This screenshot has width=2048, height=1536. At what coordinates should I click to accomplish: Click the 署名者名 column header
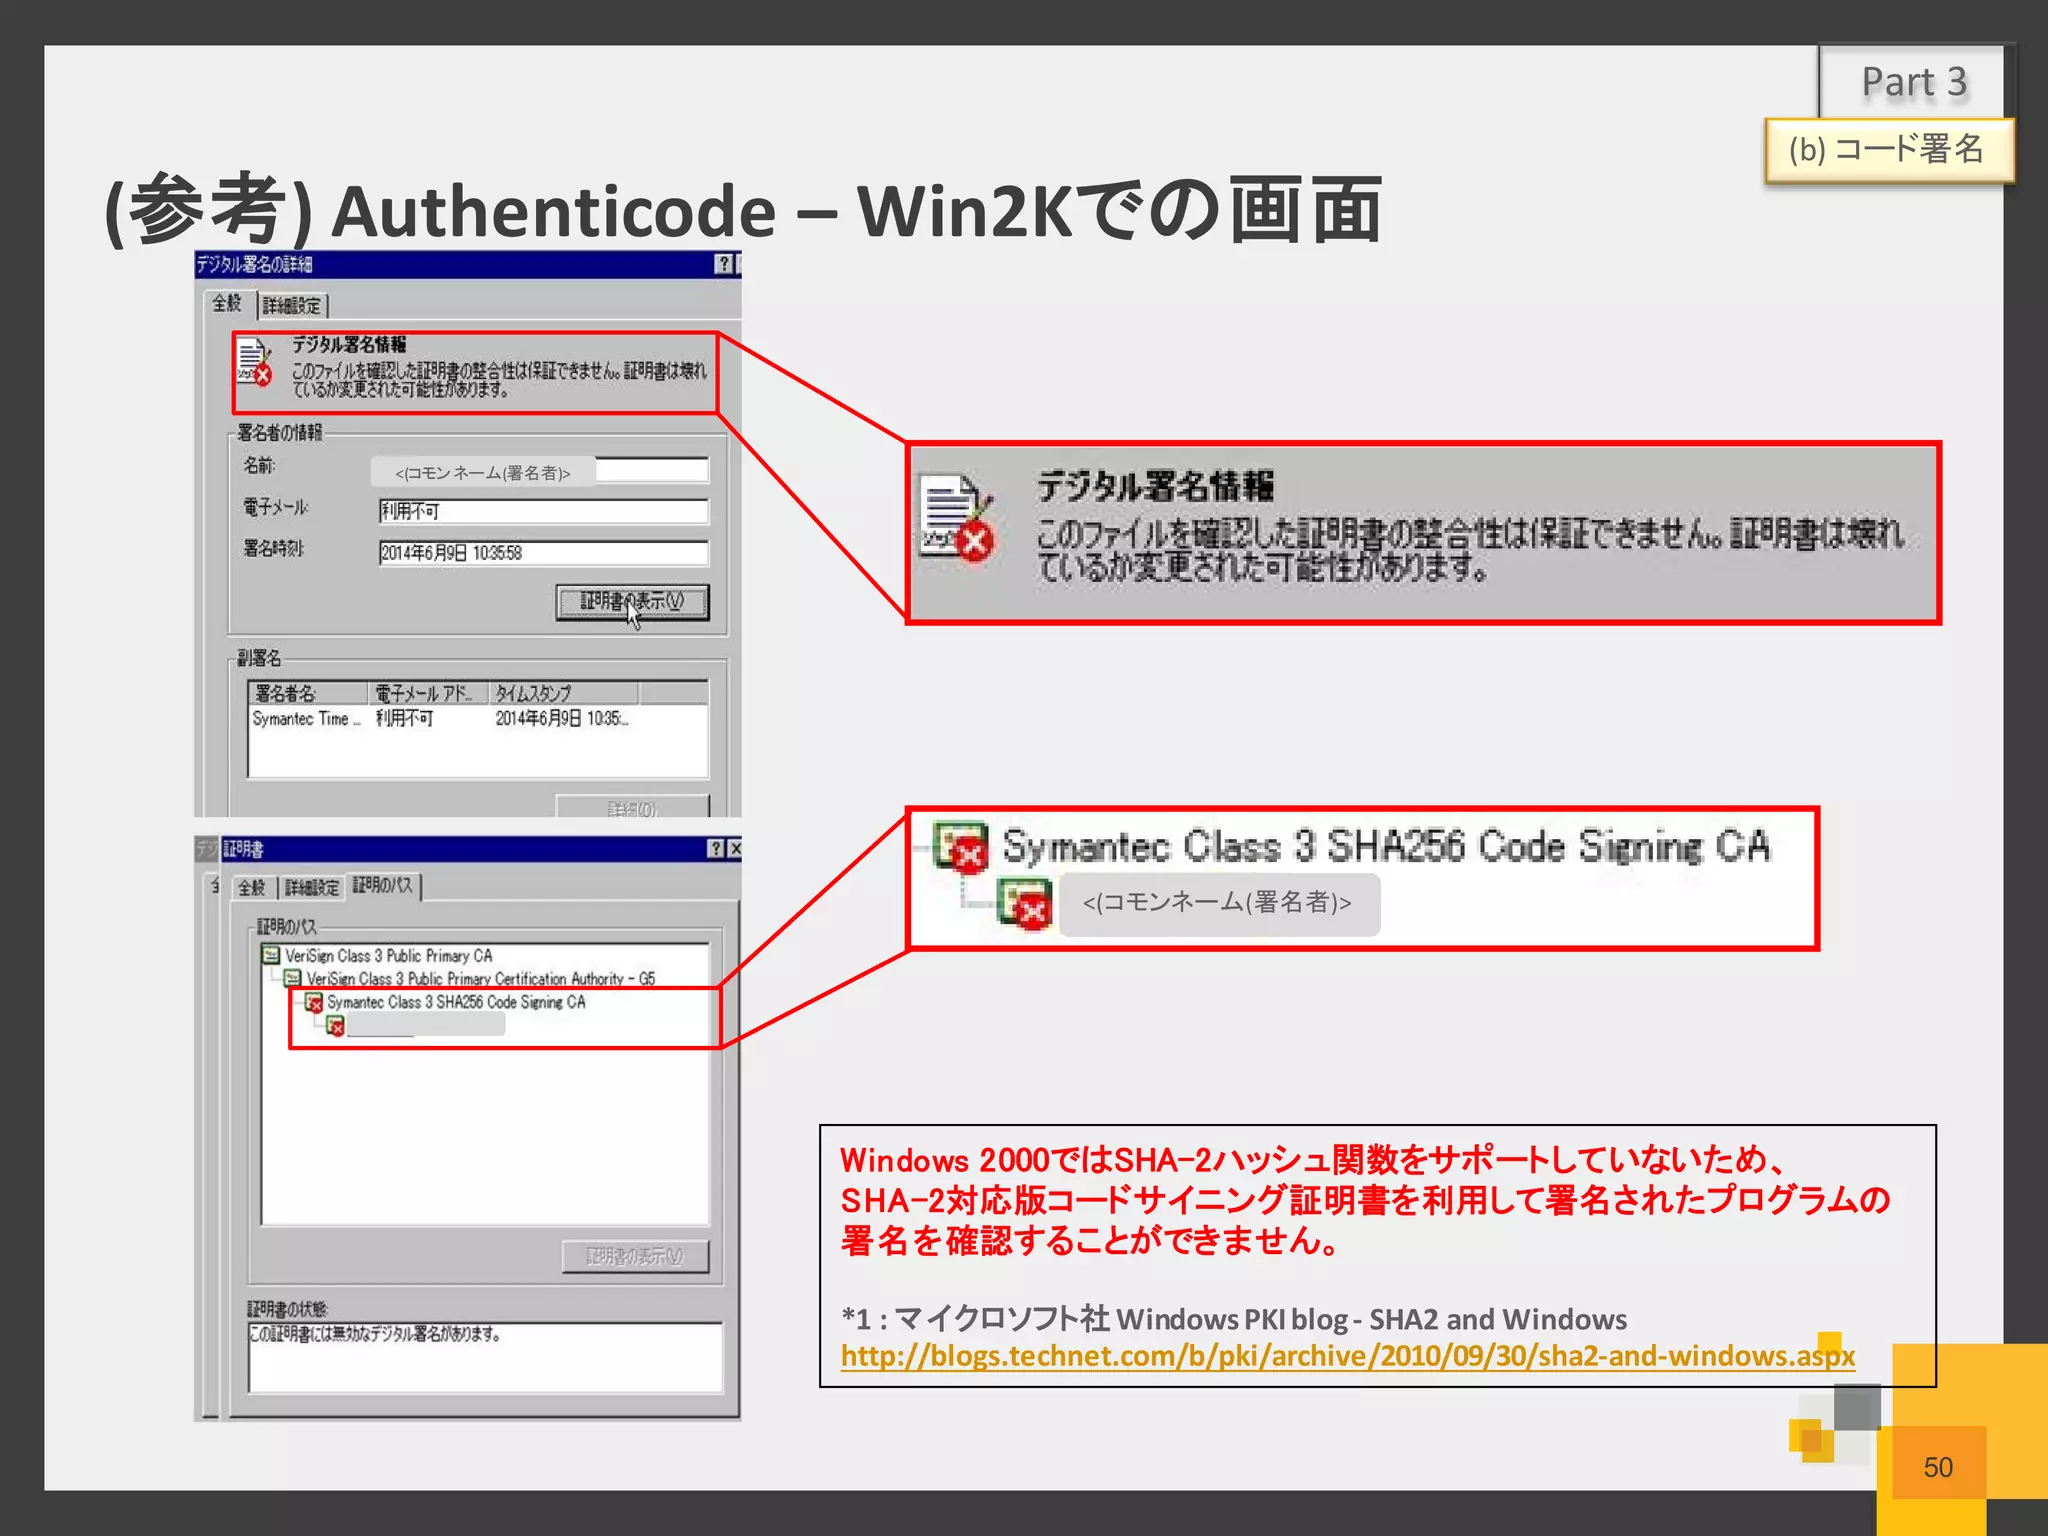pyautogui.click(x=309, y=693)
